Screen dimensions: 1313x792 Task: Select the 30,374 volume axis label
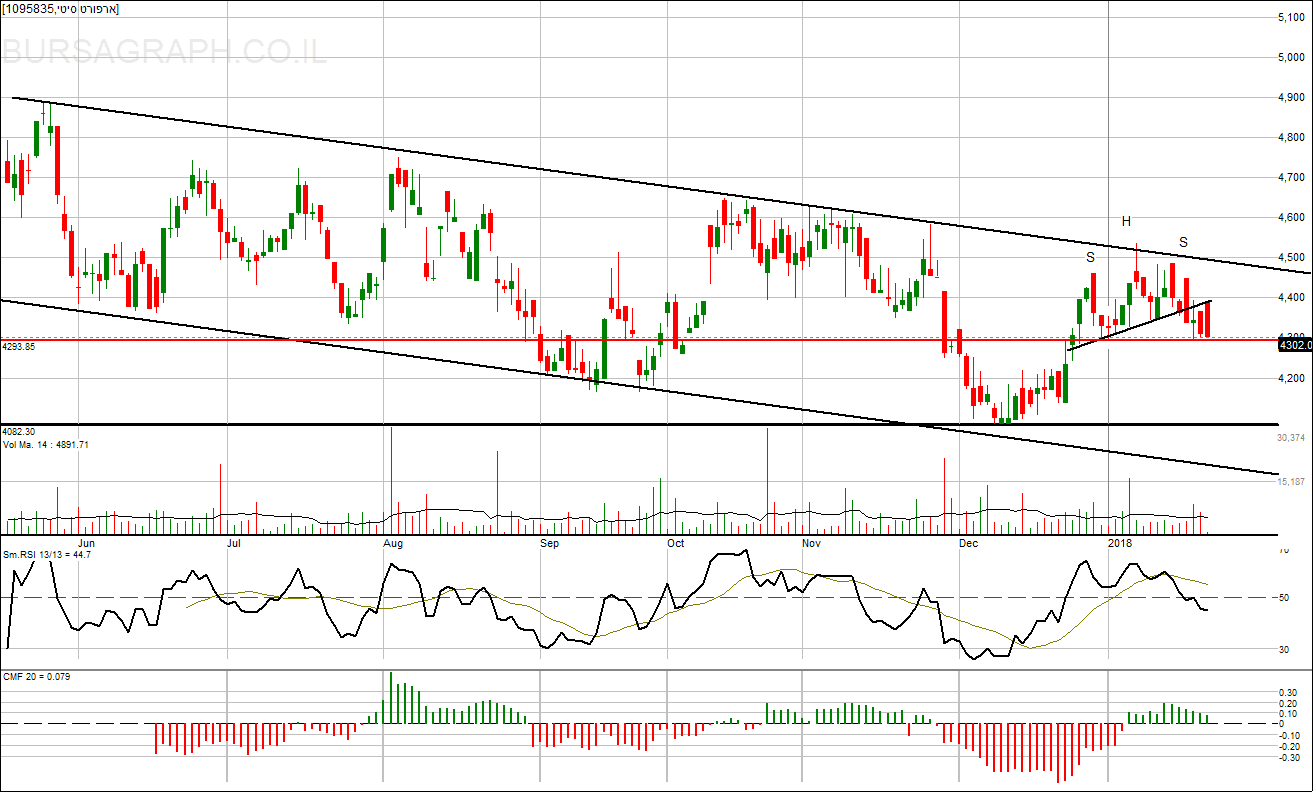pos(1291,438)
